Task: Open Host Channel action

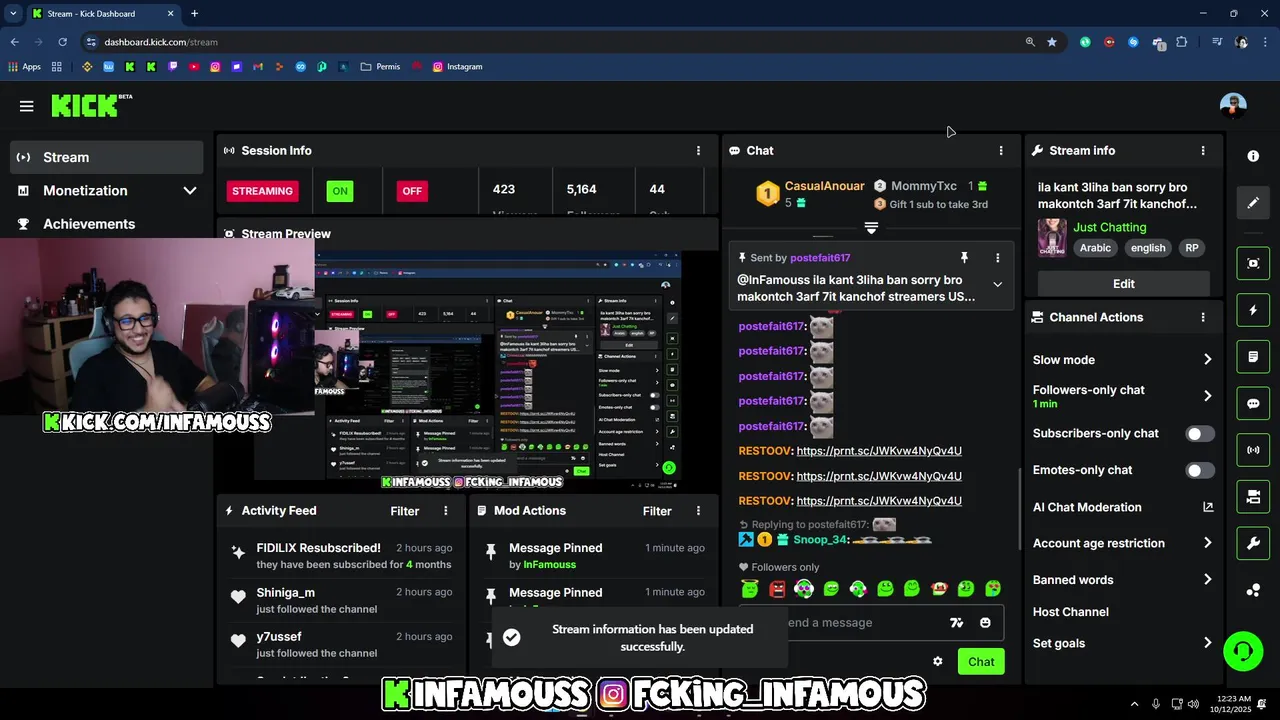Action: click(1071, 612)
